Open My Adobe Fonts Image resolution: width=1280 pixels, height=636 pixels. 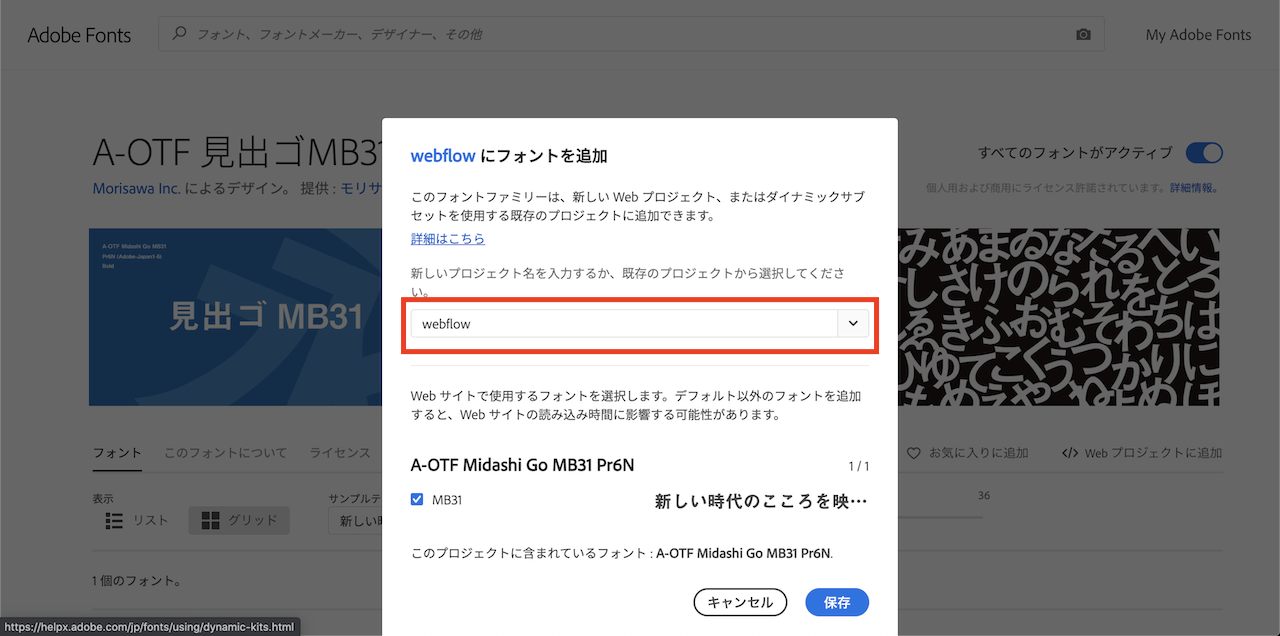tap(1198, 34)
